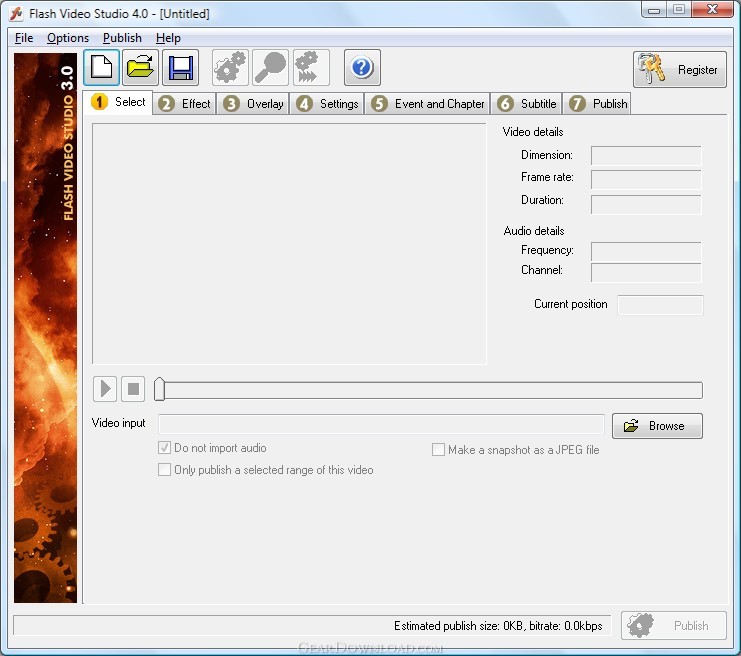Check Only publish a selected range option
The height and width of the screenshot is (656, 741).
pyautogui.click(x=164, y=469)
